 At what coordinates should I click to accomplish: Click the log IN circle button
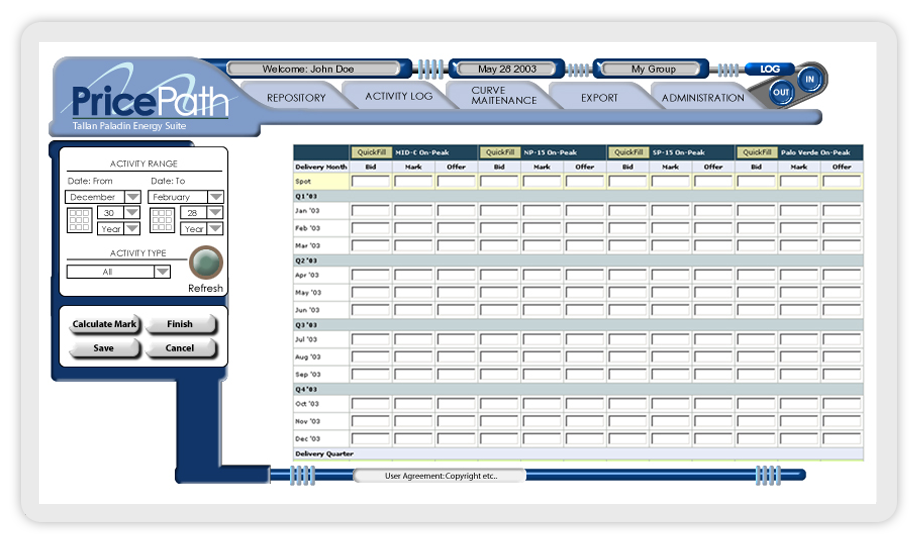810,78
